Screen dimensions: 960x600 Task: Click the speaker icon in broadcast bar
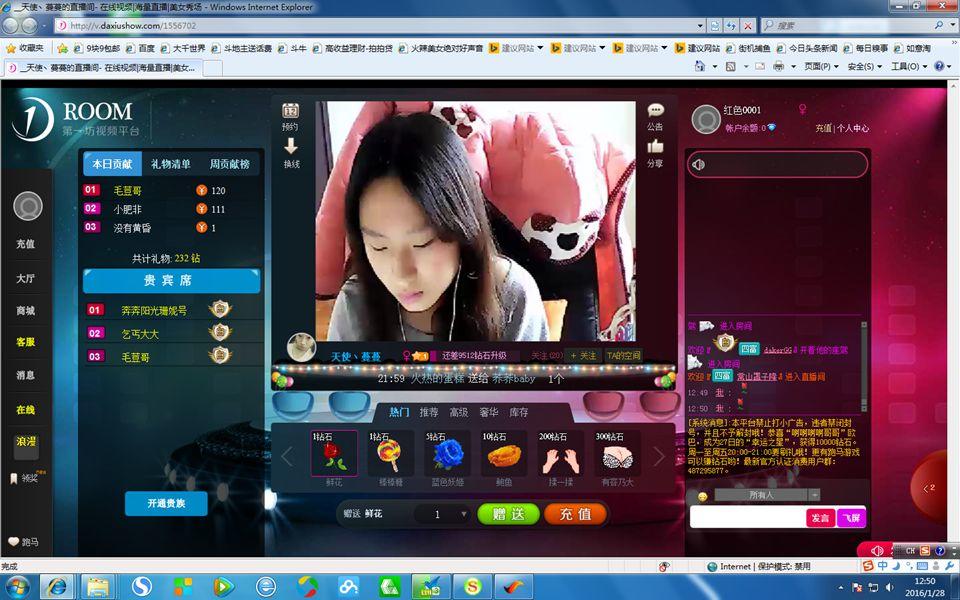(x=699, y=164)
